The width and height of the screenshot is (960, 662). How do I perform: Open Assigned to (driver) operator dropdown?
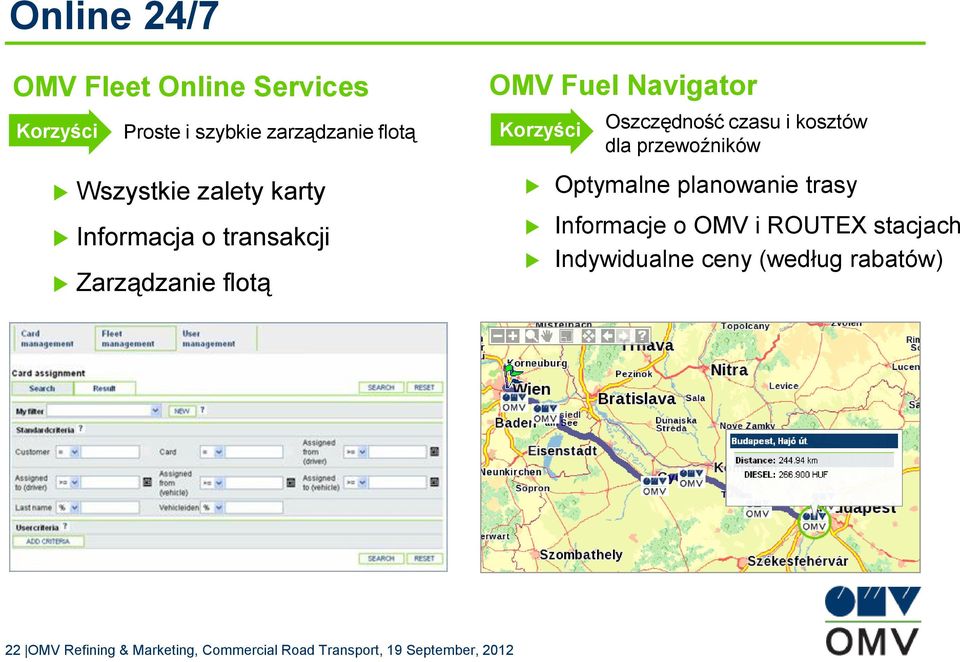pyautogui.click(x=68, y=483)
